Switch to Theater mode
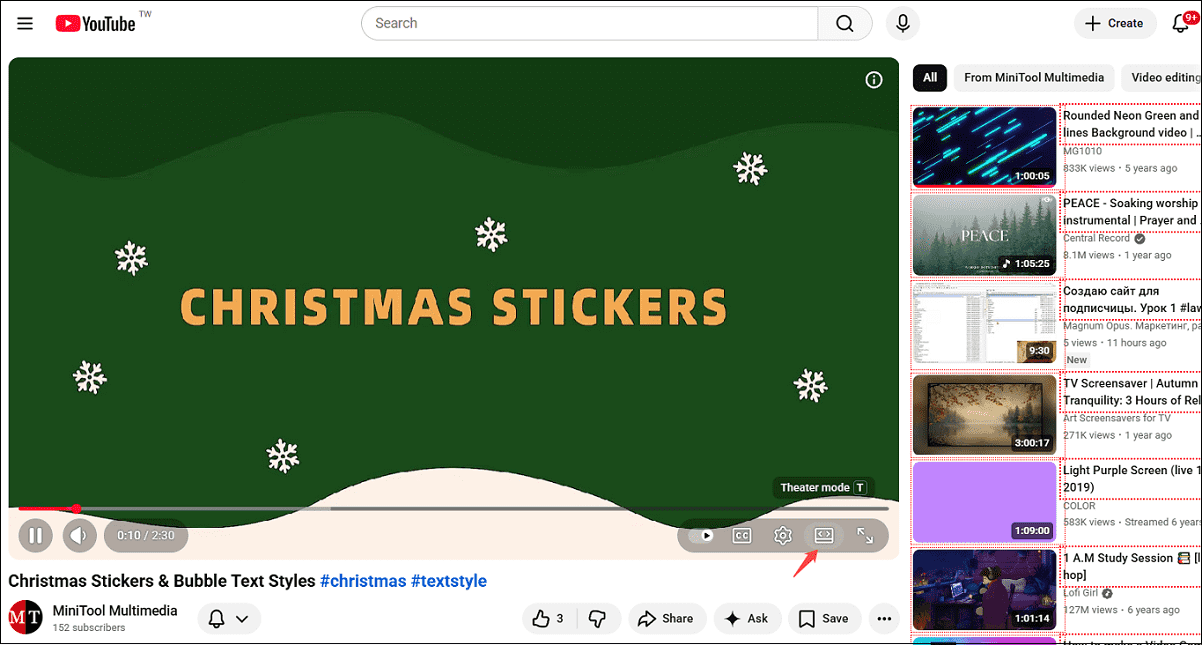1202x645 pixels. [x=823, y=535]
